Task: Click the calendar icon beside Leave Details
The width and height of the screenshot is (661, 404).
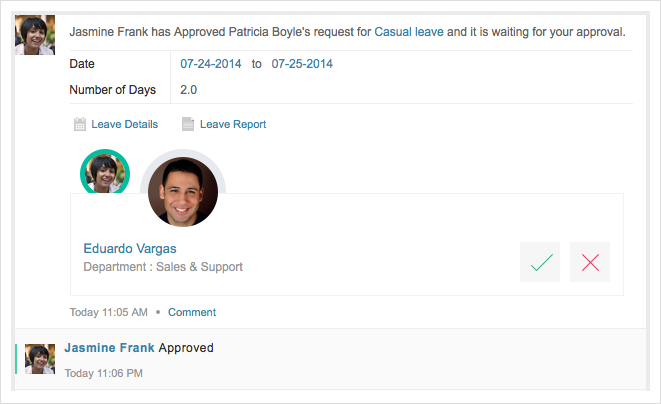Action: coord(80,125)
